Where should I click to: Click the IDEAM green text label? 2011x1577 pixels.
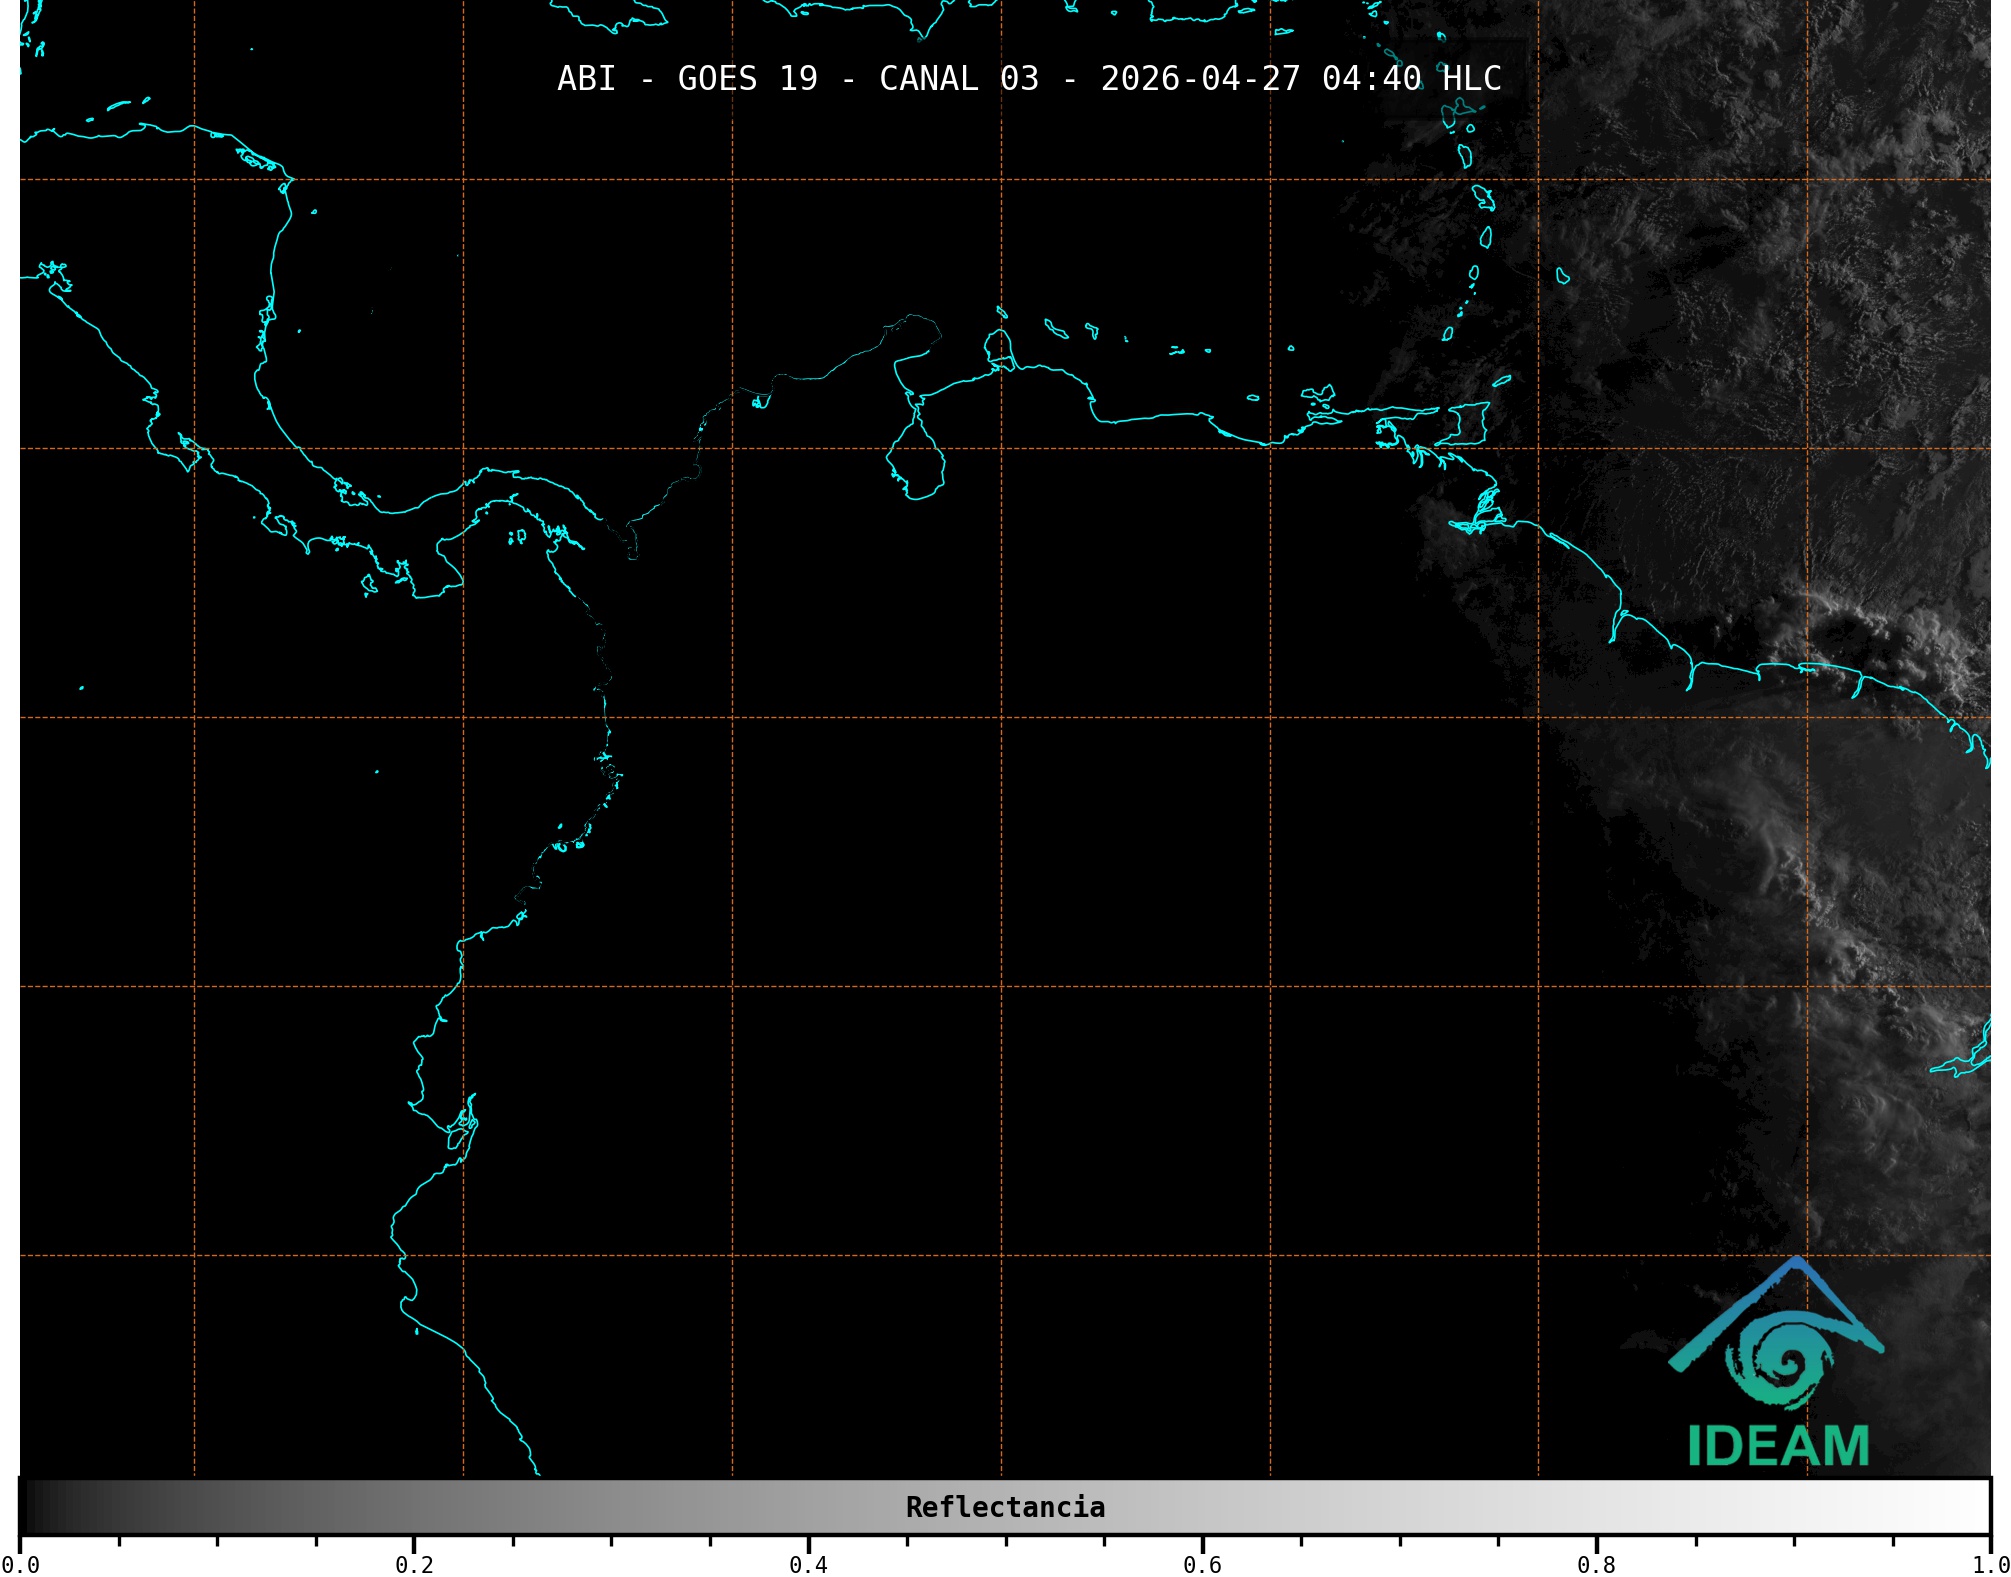coord(1778,1446)
